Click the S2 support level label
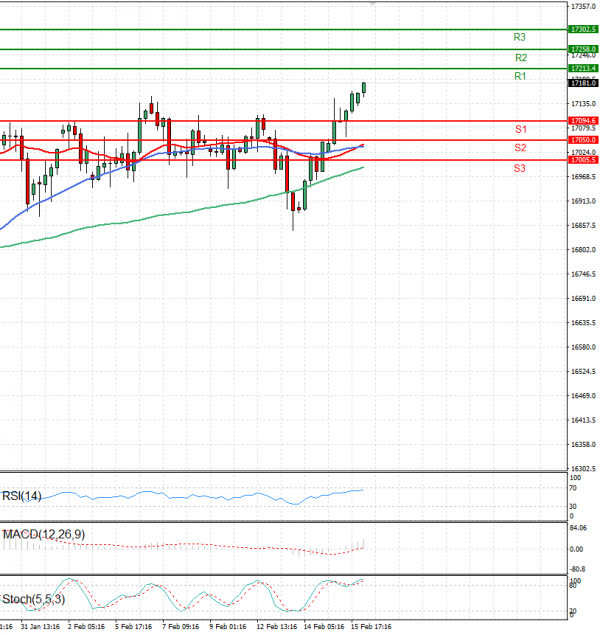The height and width of the screenshot is (635, 600). [520, 148]
